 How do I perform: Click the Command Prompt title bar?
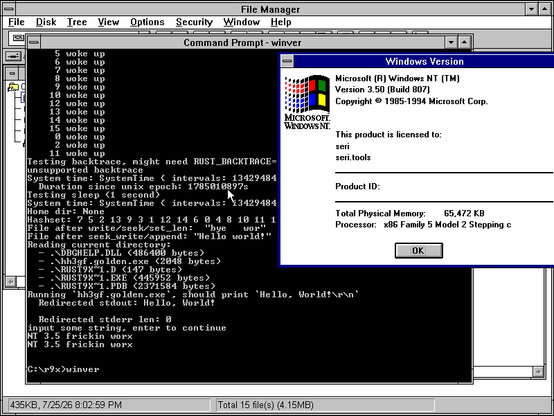[242, 42]
